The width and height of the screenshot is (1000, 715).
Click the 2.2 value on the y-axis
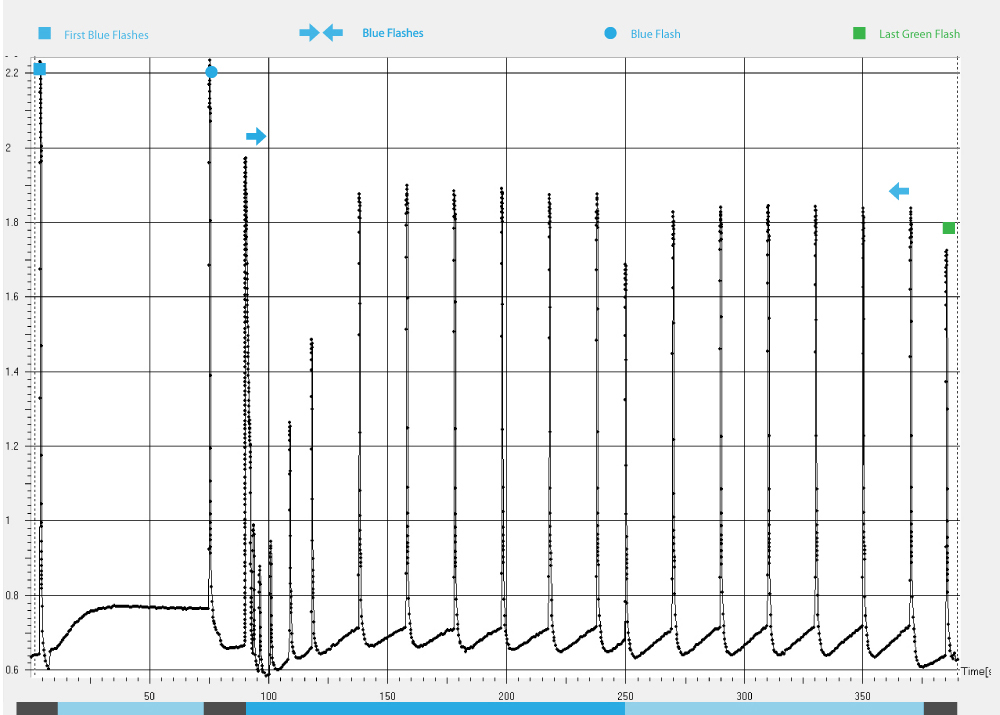13,73
